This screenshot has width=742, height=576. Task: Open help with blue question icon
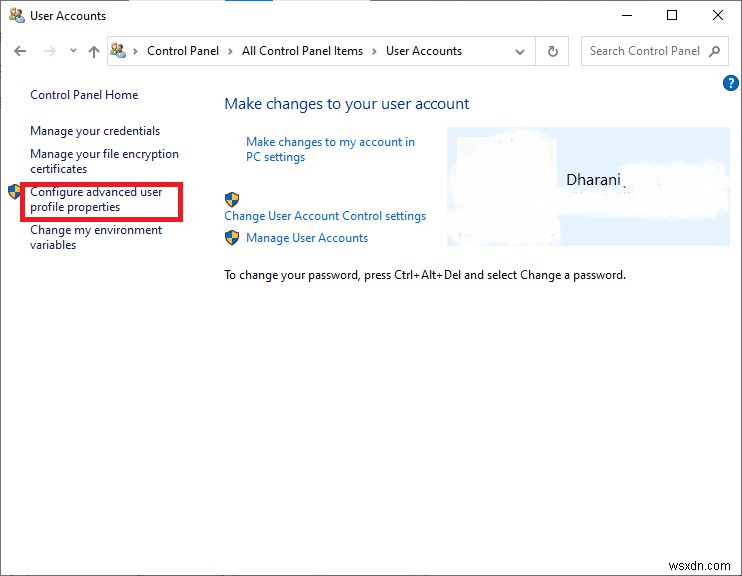[731, 83]
